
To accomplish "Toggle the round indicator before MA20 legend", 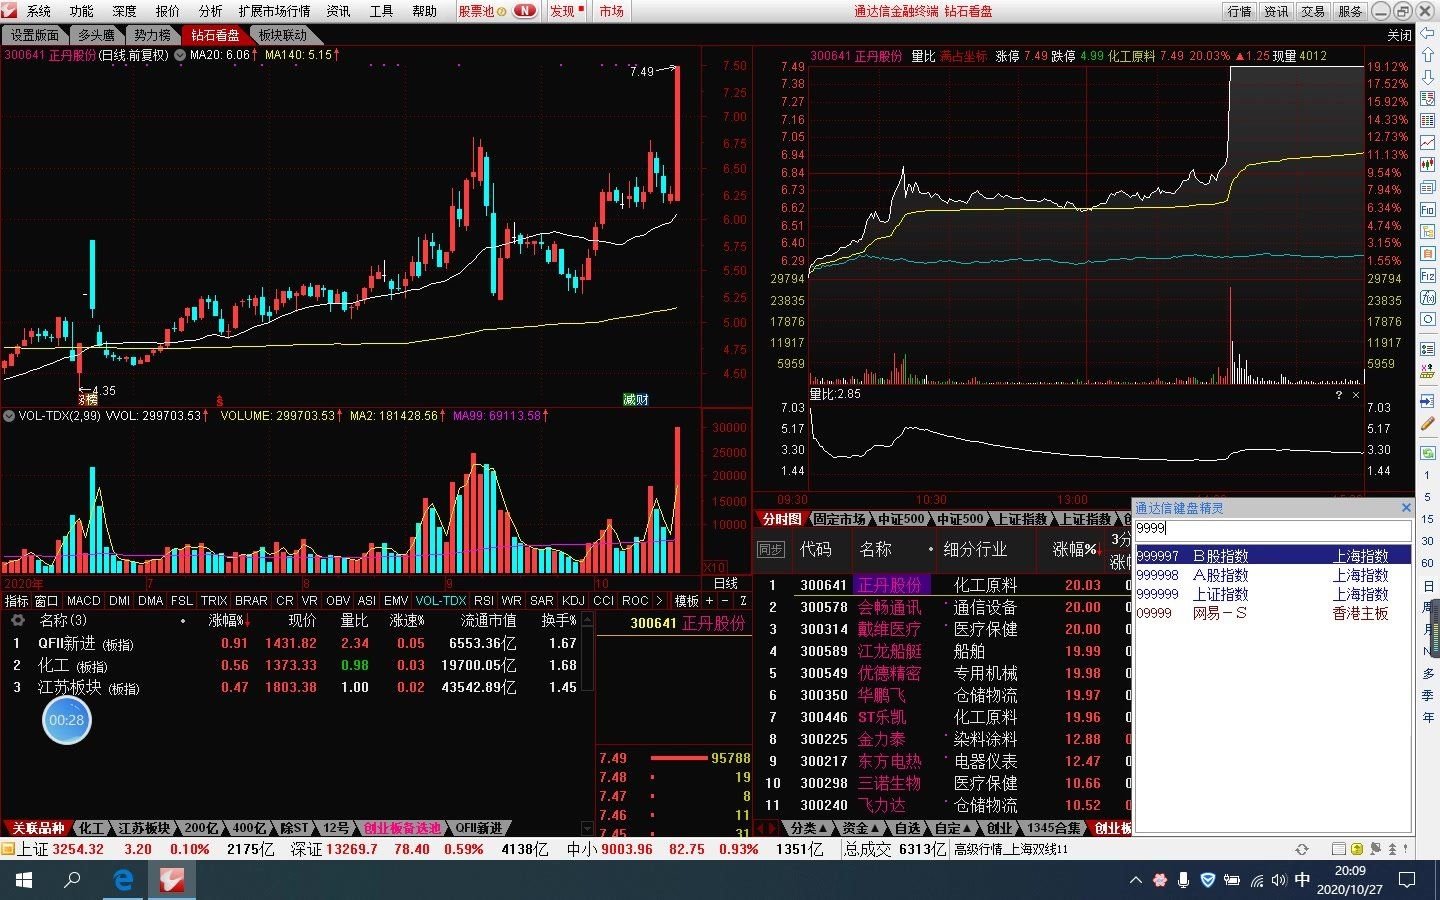I will click(180, 55).
